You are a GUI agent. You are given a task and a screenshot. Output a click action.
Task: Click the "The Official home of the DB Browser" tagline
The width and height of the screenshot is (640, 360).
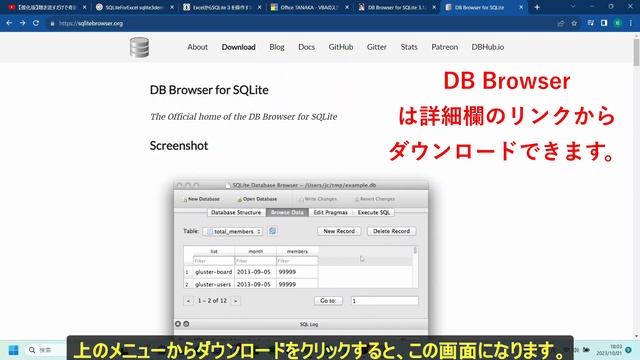[x=244, y=117]
